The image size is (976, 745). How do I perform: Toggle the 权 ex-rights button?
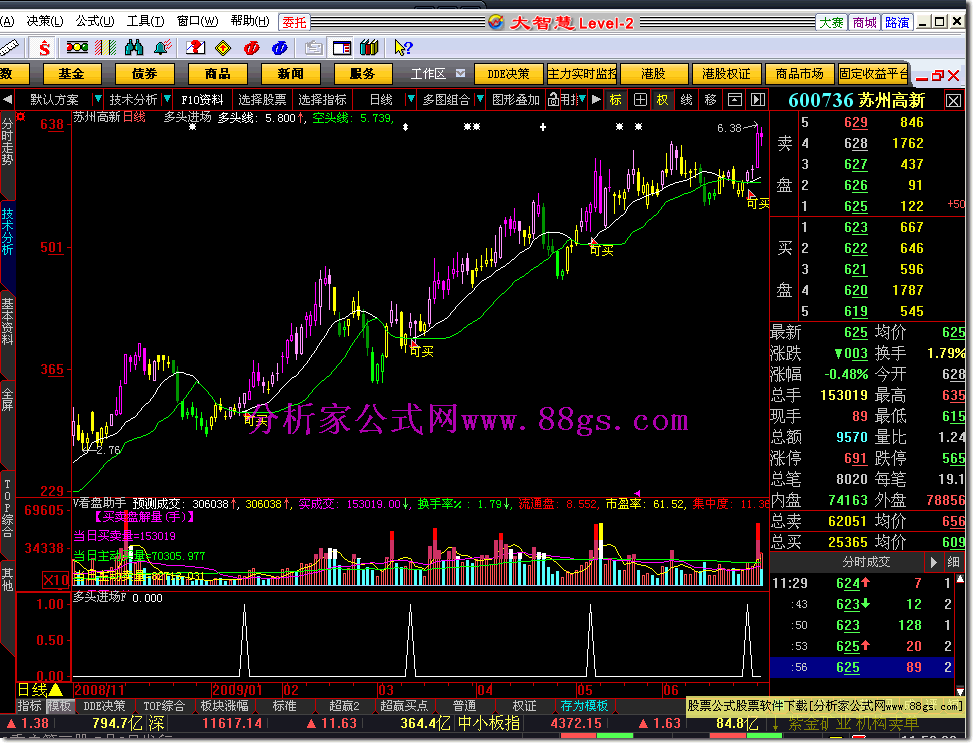coord(662,100)
